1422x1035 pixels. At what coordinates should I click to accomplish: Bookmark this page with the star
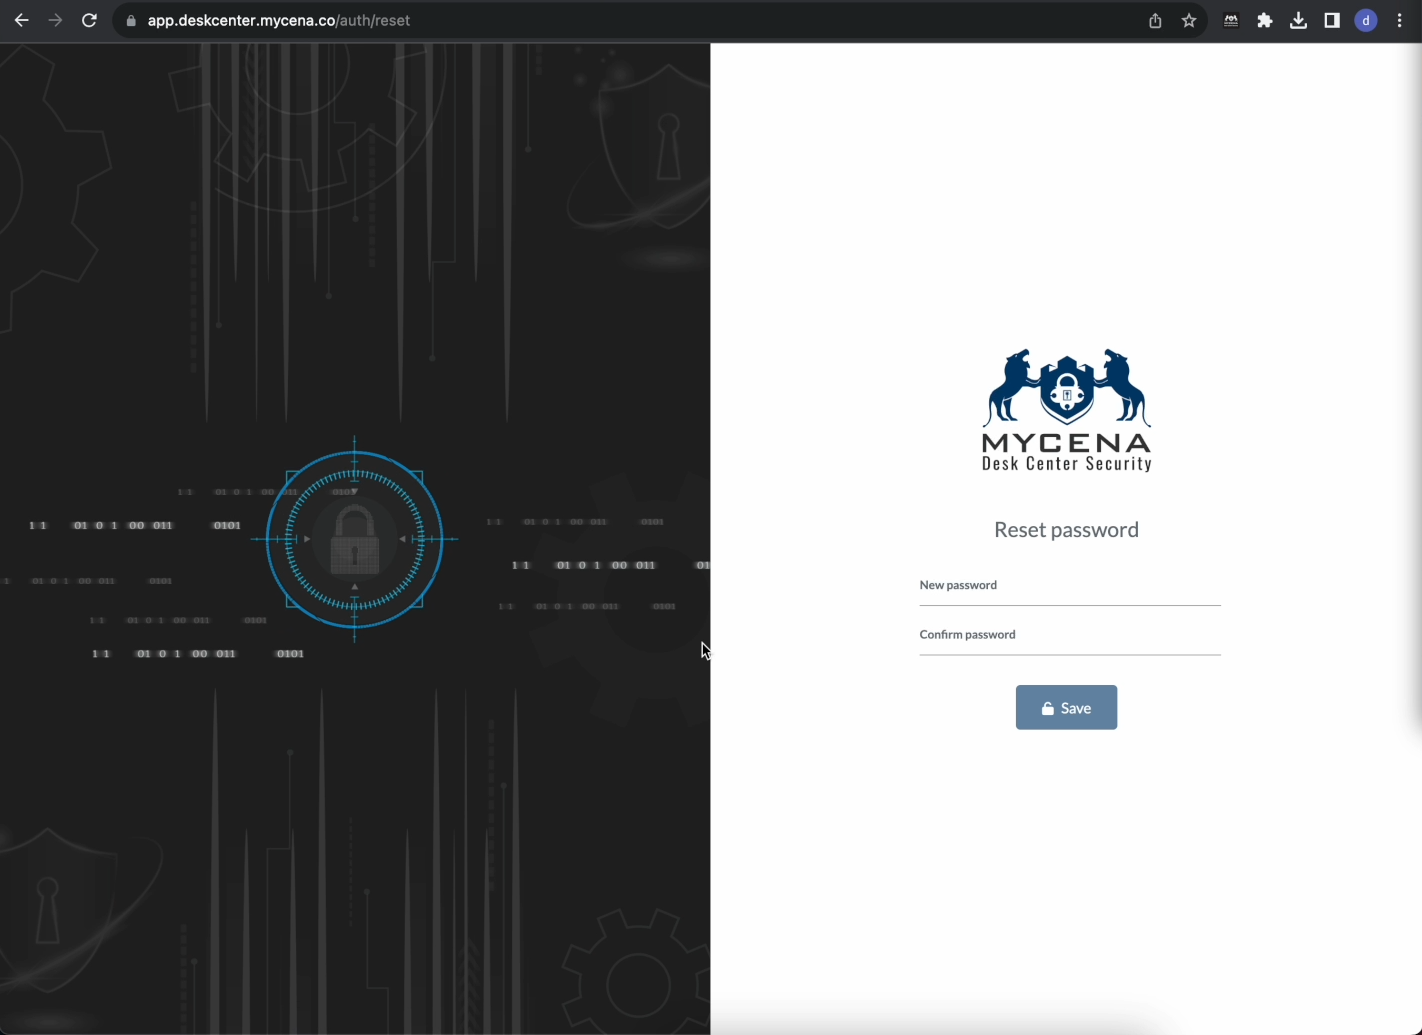tap(1189, 21)
